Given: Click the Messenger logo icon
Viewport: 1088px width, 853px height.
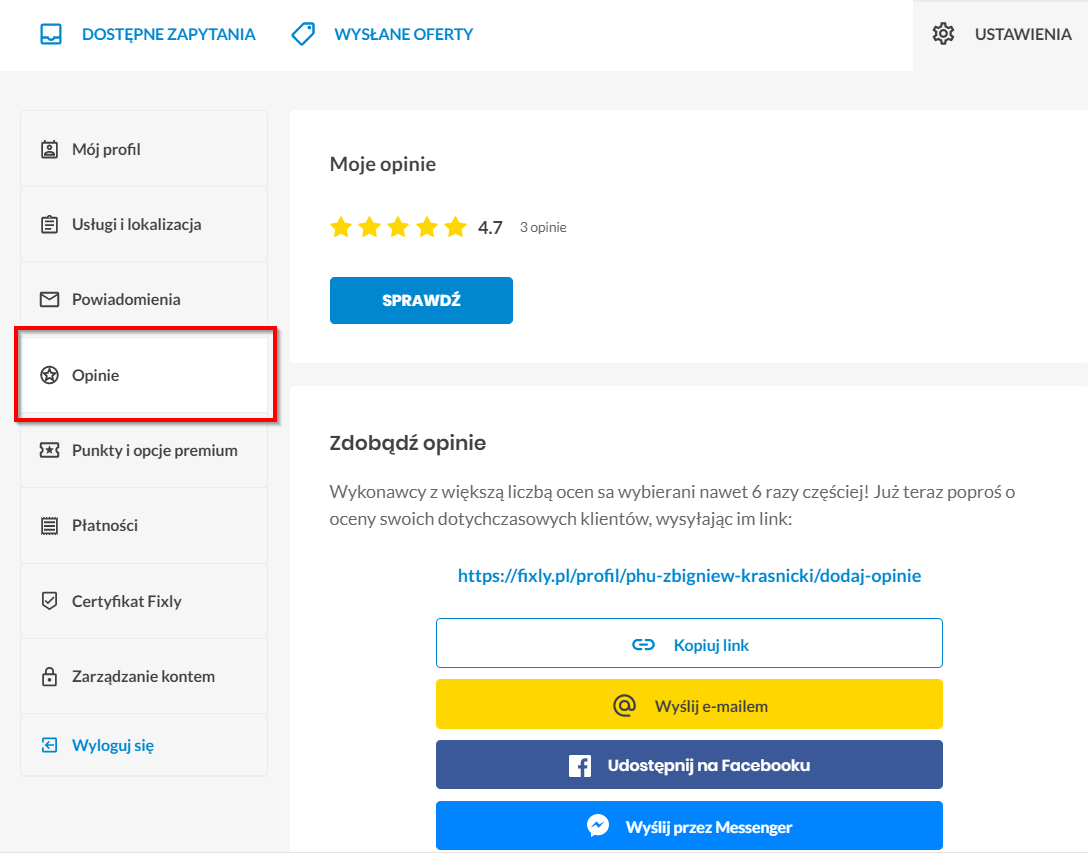Looking at the screenshot, I should pyautogui.click(x=597, y=825).
